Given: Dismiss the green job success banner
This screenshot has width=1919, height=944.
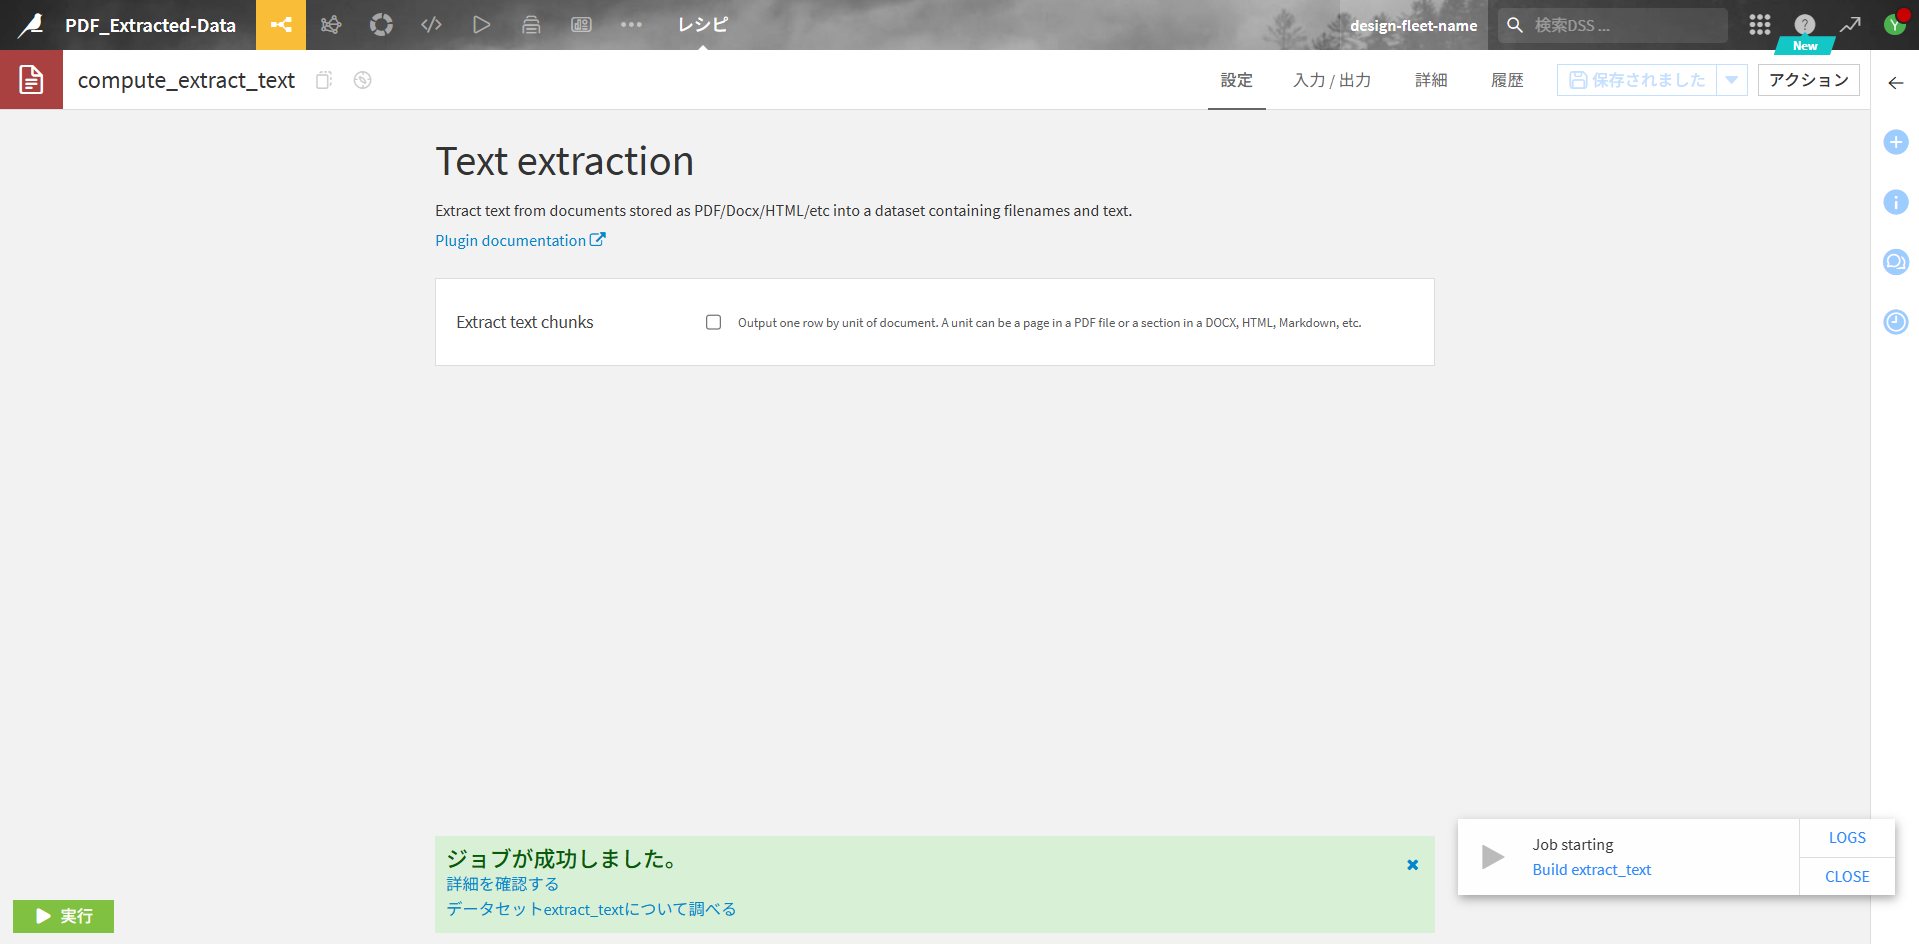Looking at the screenshot, I should coord(1412,865).
